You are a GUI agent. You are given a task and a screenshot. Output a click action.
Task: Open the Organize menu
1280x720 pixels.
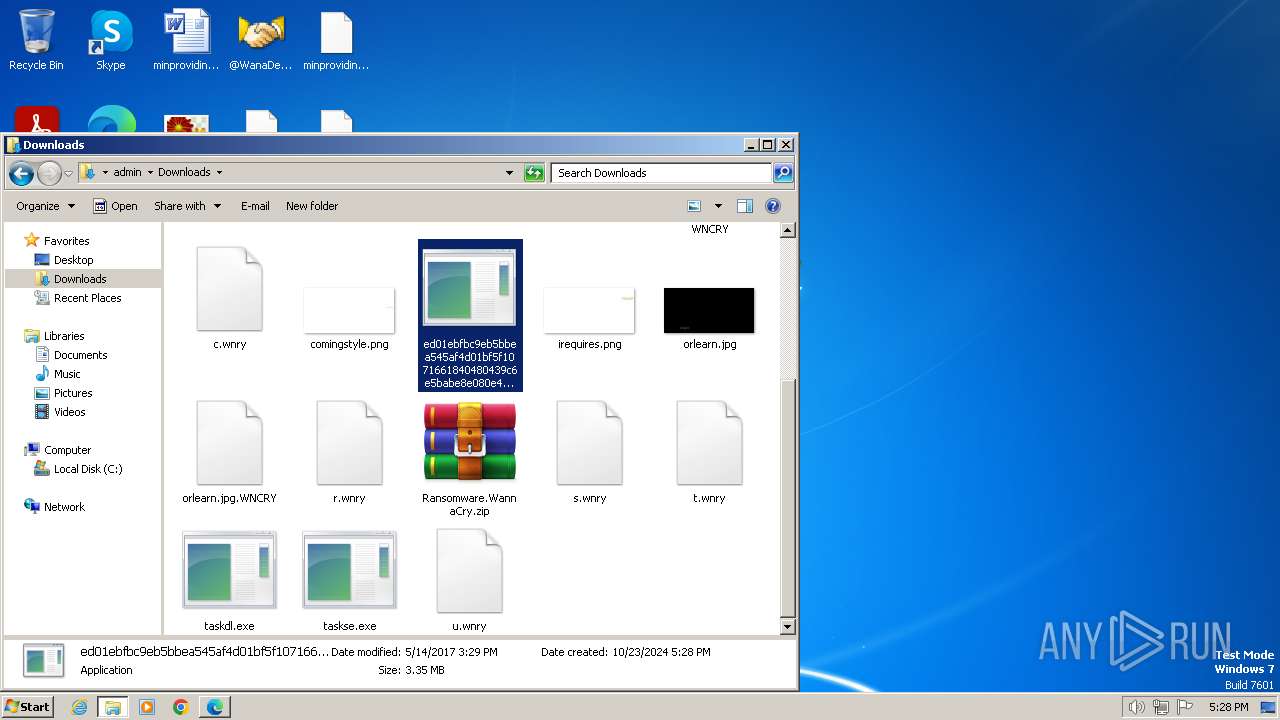pyautogui.click(x=45, y=206)
